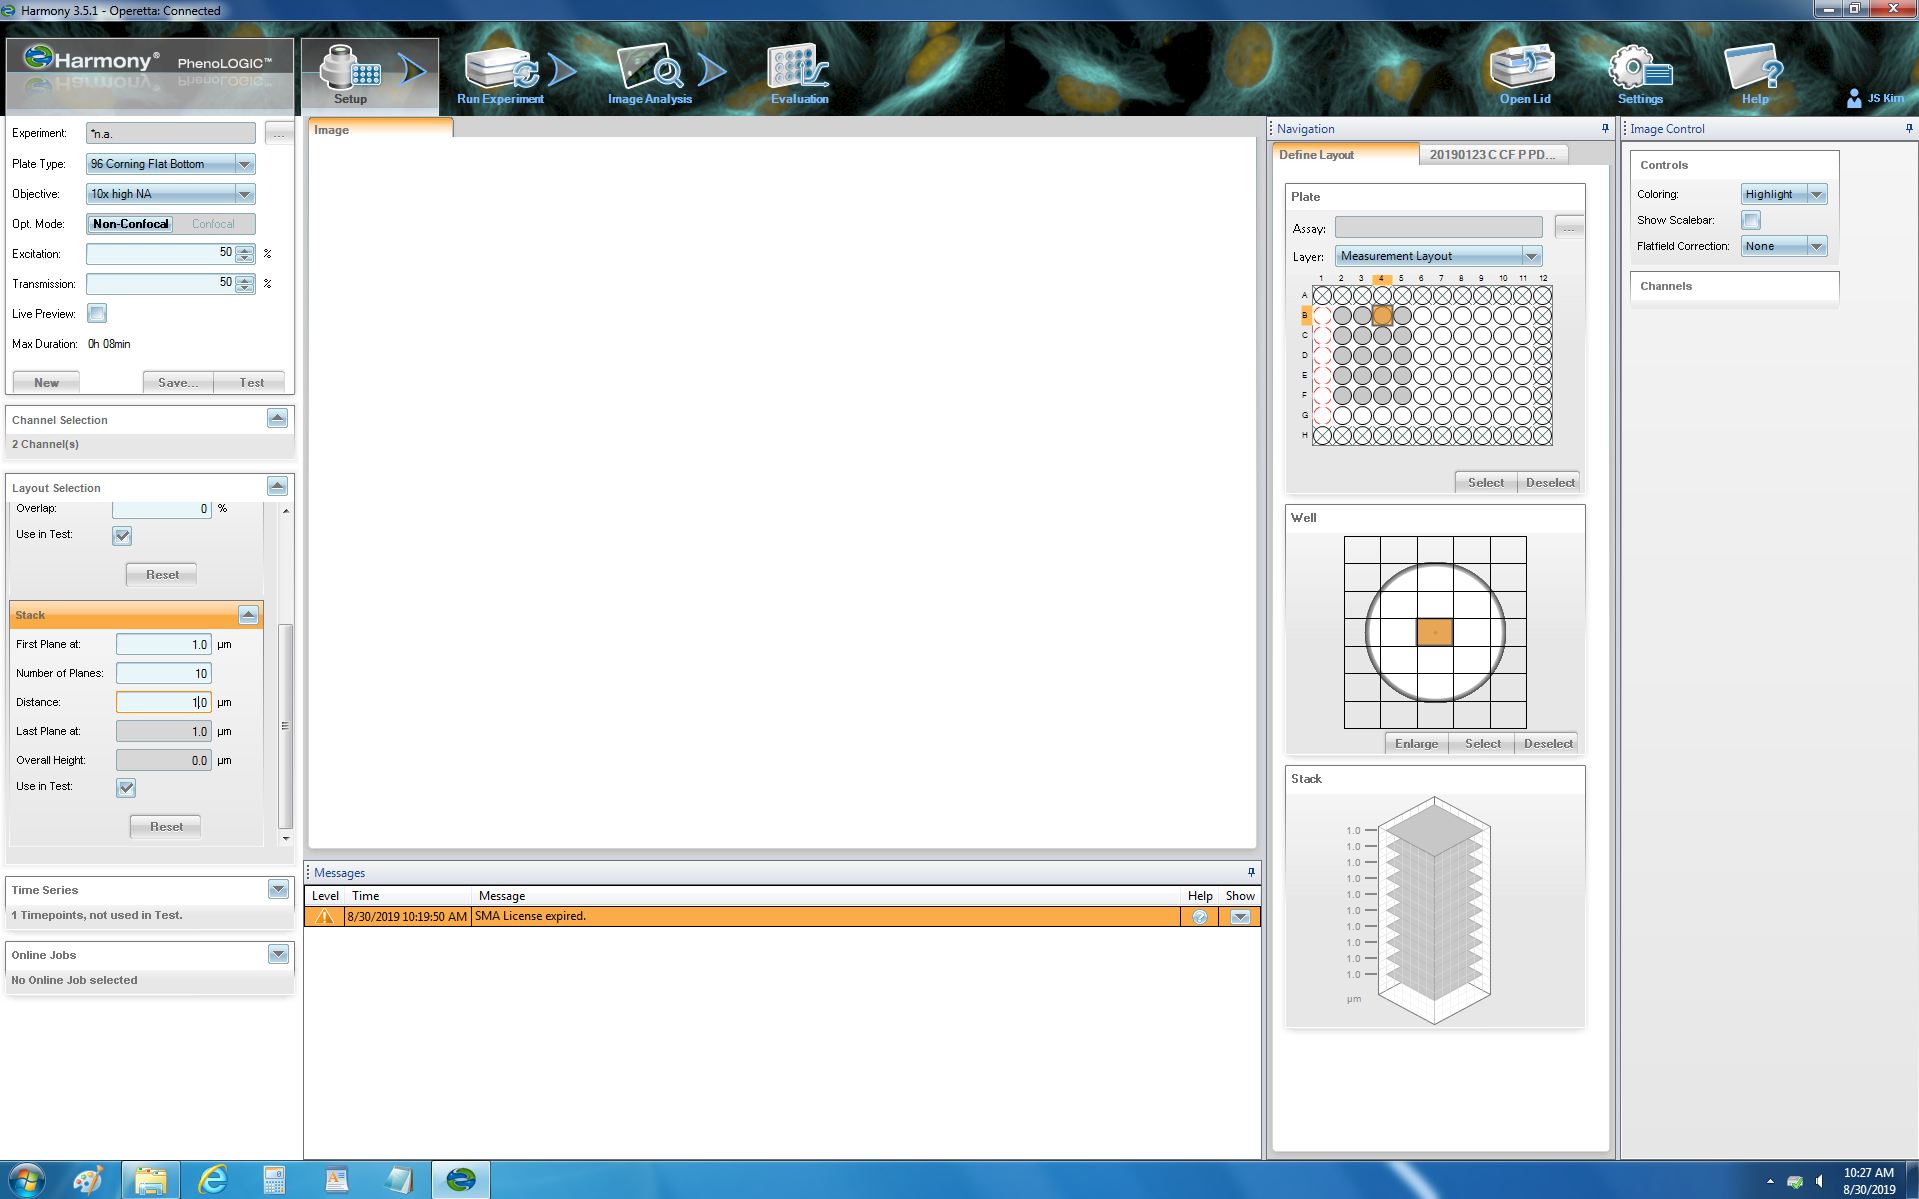Click the help icon for SMA License message
The width and height of the screenshot is (1919, 1199).
pyautogui.click(x=1200, y=916)
